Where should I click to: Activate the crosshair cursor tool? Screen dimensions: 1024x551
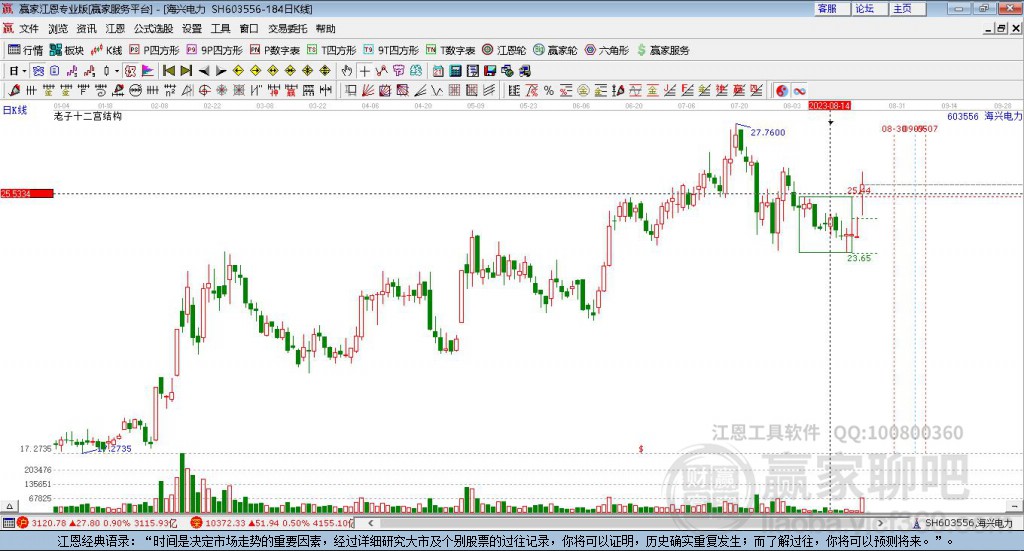(x=364, y=71)
